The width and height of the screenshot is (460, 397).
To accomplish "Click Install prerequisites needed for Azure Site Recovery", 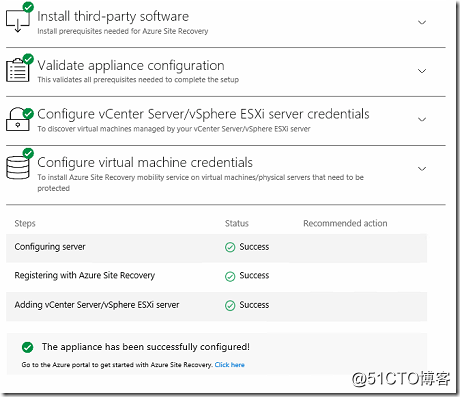I will point(123,31).
